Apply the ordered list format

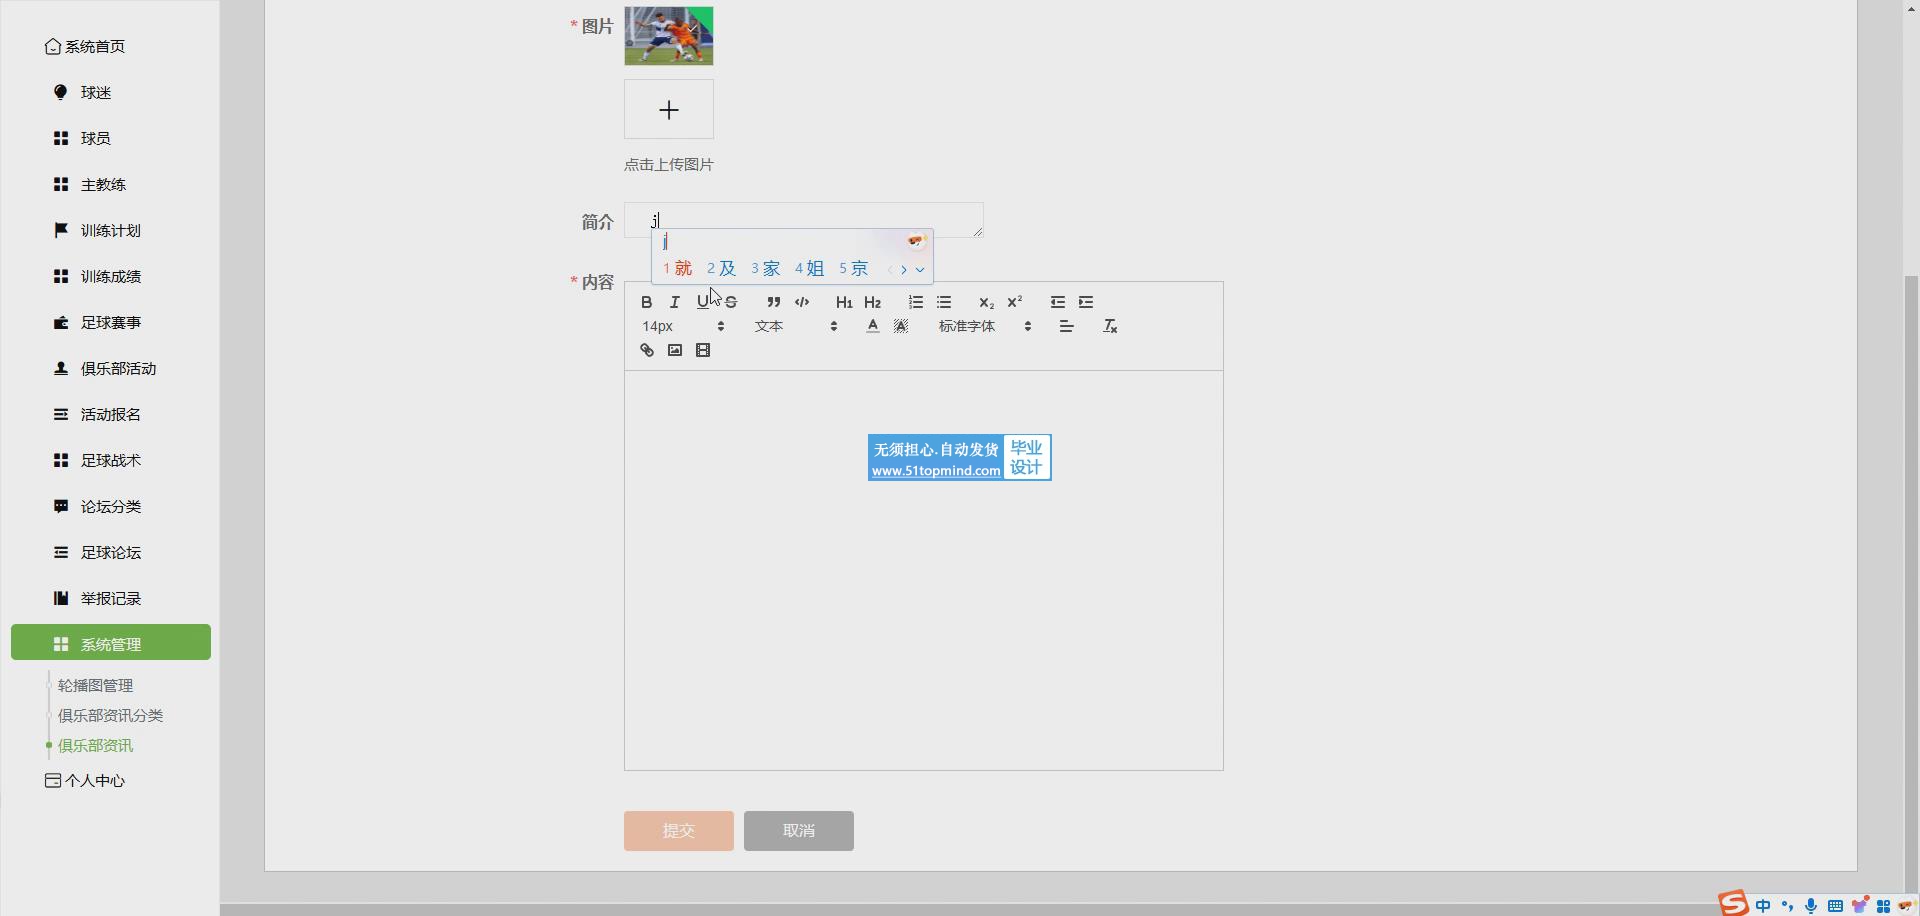(x=915, y=302)
